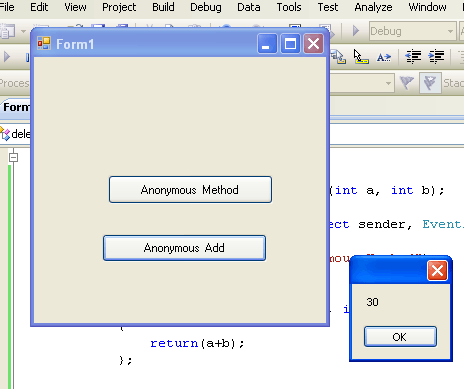Screen dimensions: 464x389
Task: Click the play triangle on second toolbar row
Action: pos(7,57)
